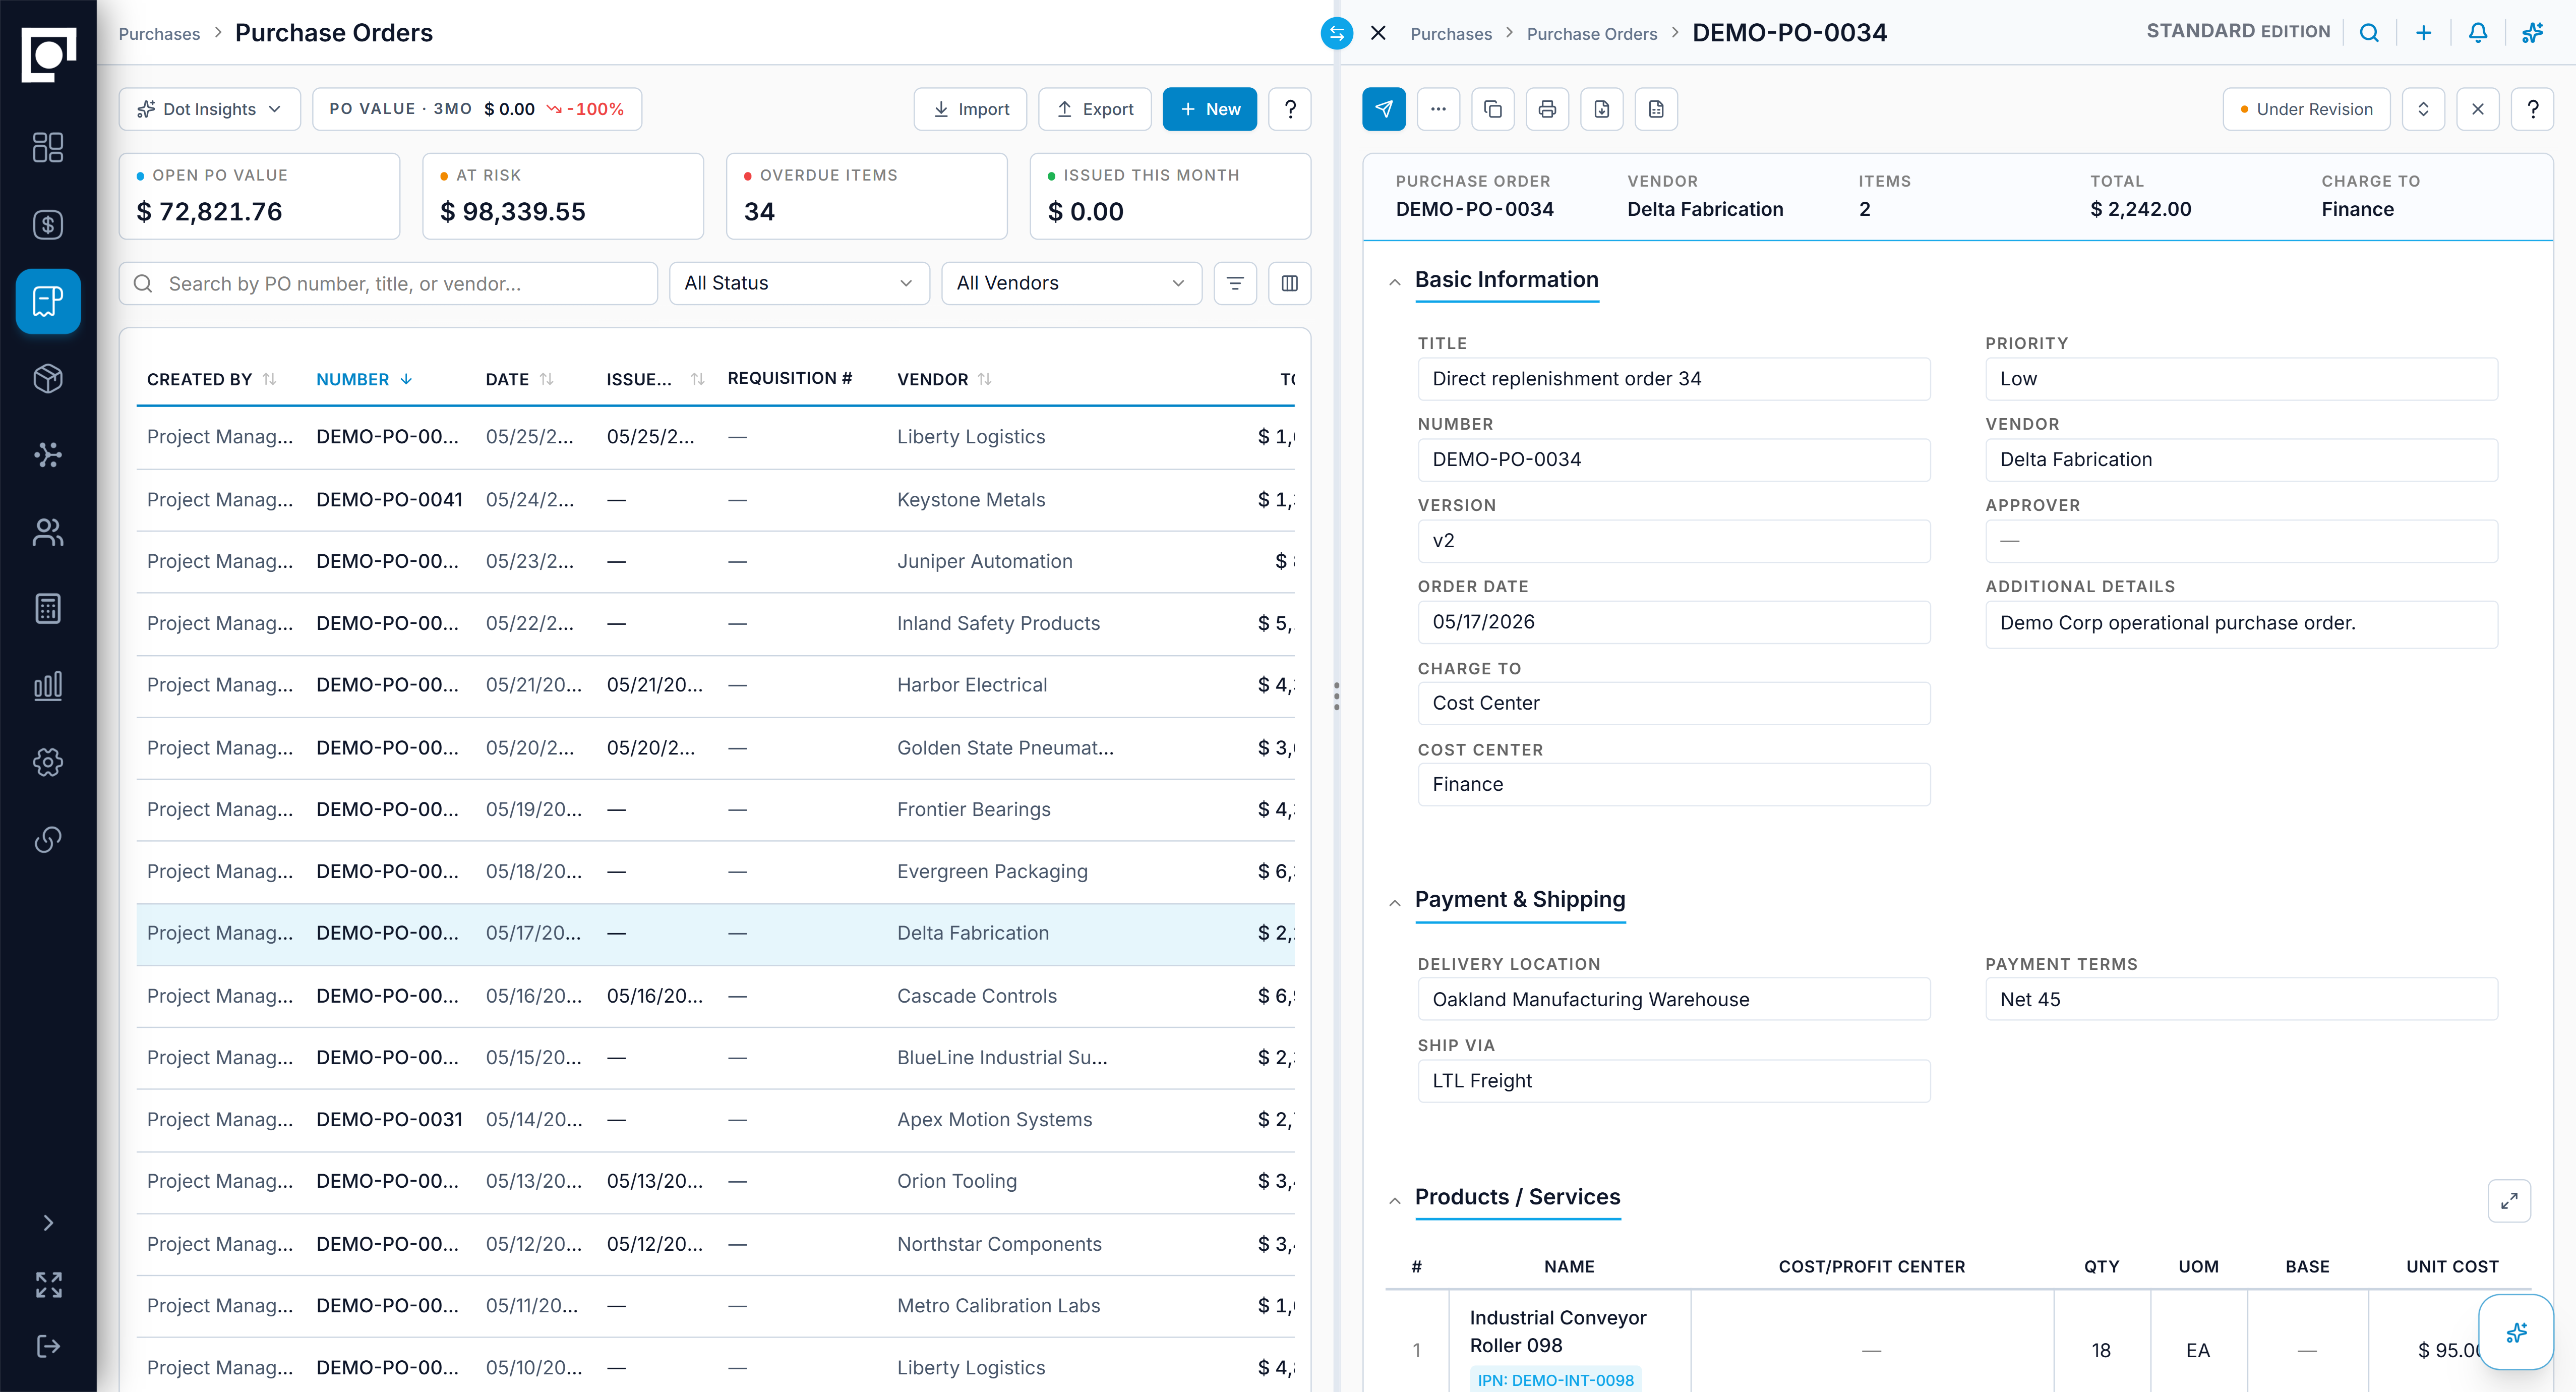Click the filter lines icon next to All Vendors
2576x1392 pixels.
click(x=1235, y=283)
